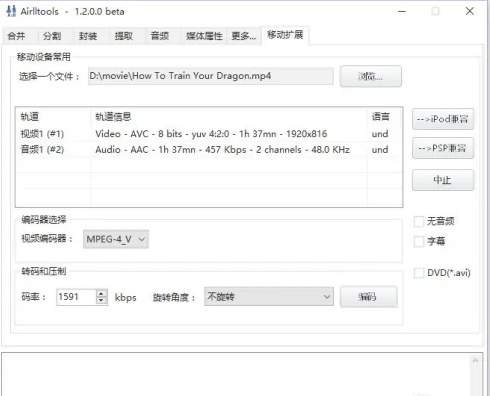Click the Airlltools app icon in title bar
Viewport: 490px width, 396px height.
11,11
